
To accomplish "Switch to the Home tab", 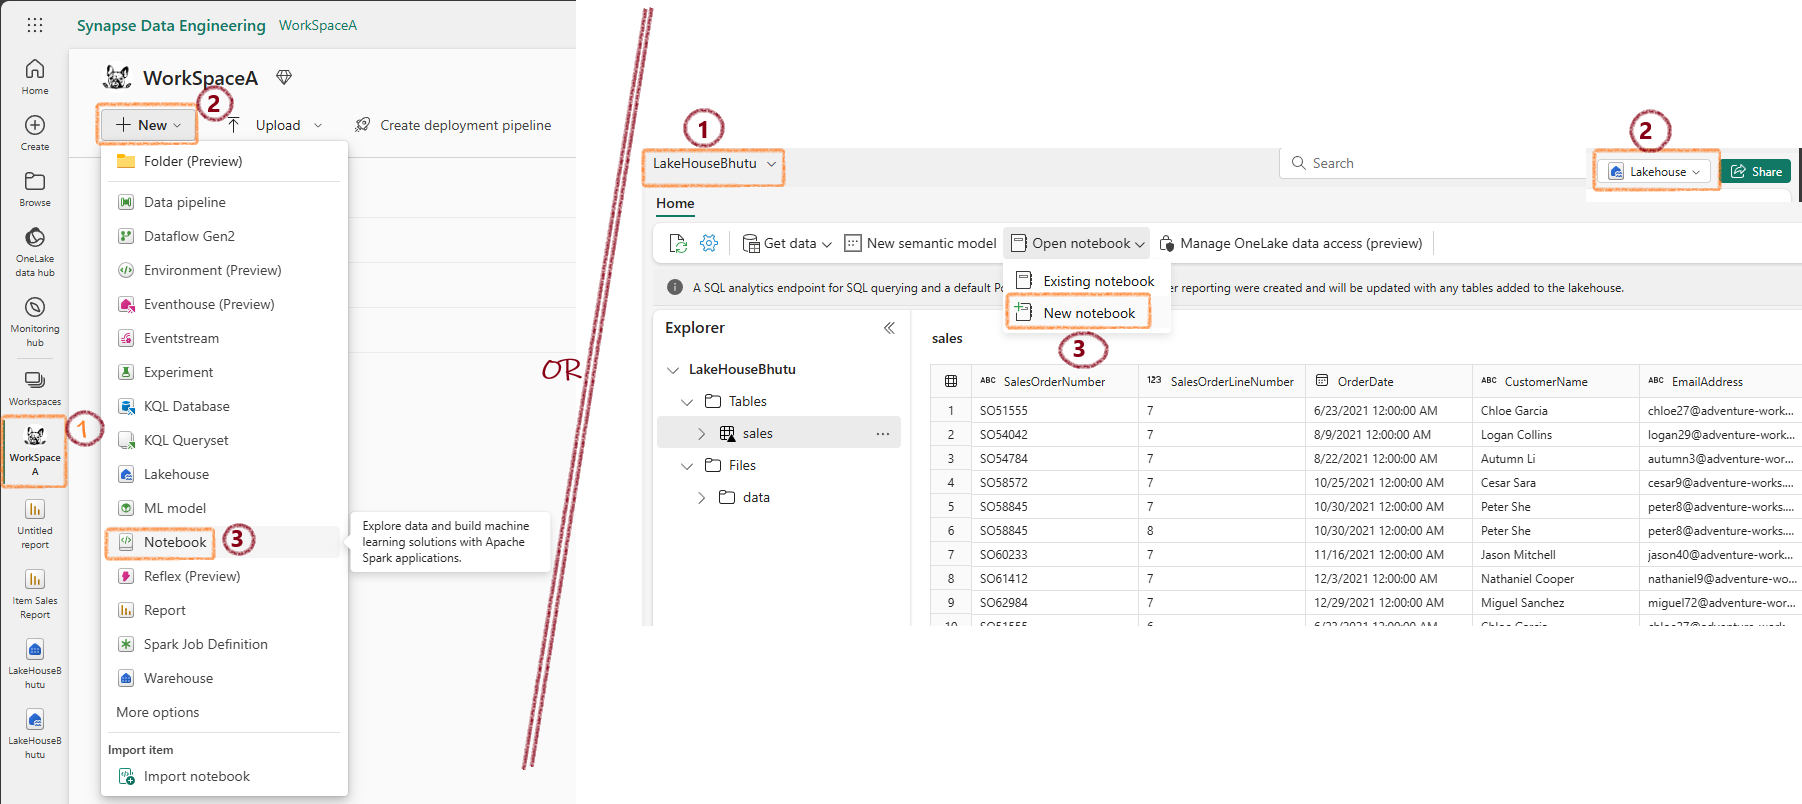I will tap(675, 203).
